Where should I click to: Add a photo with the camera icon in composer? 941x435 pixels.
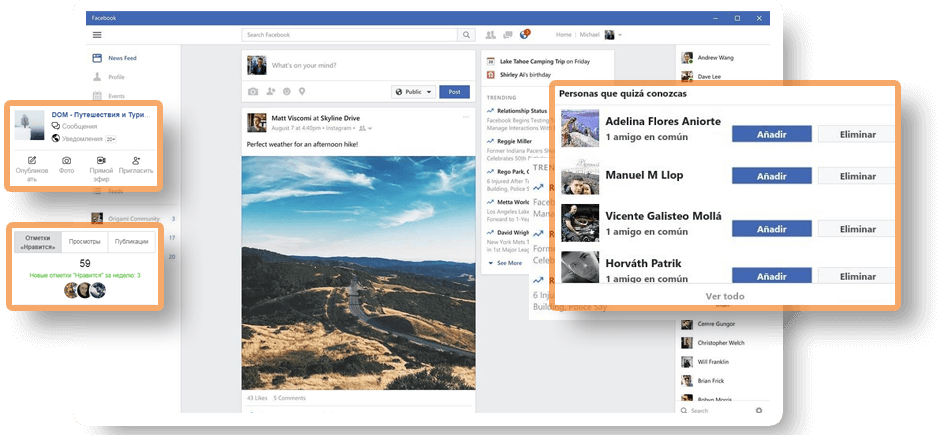click(x=253, y=92)
